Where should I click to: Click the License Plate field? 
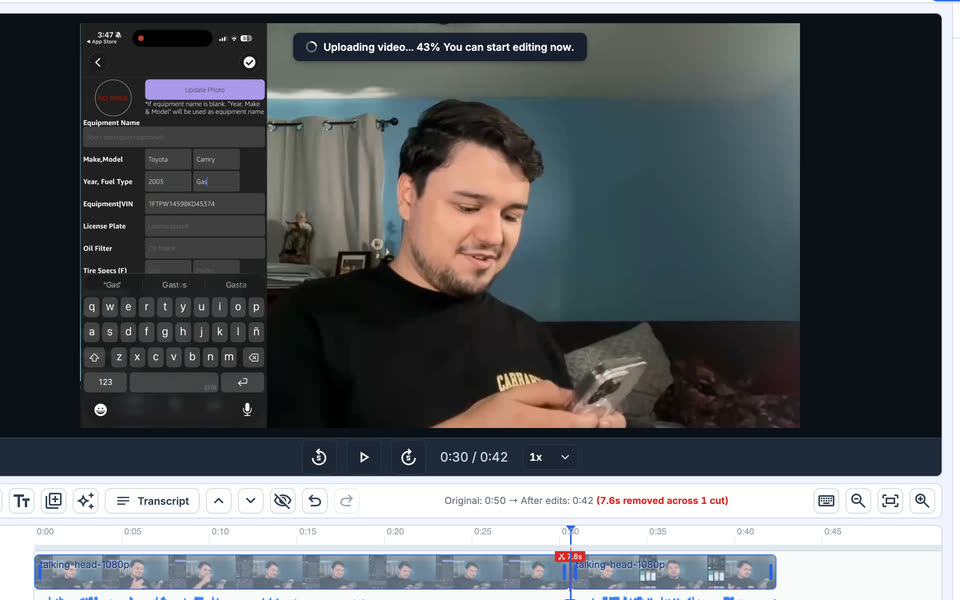204,226
